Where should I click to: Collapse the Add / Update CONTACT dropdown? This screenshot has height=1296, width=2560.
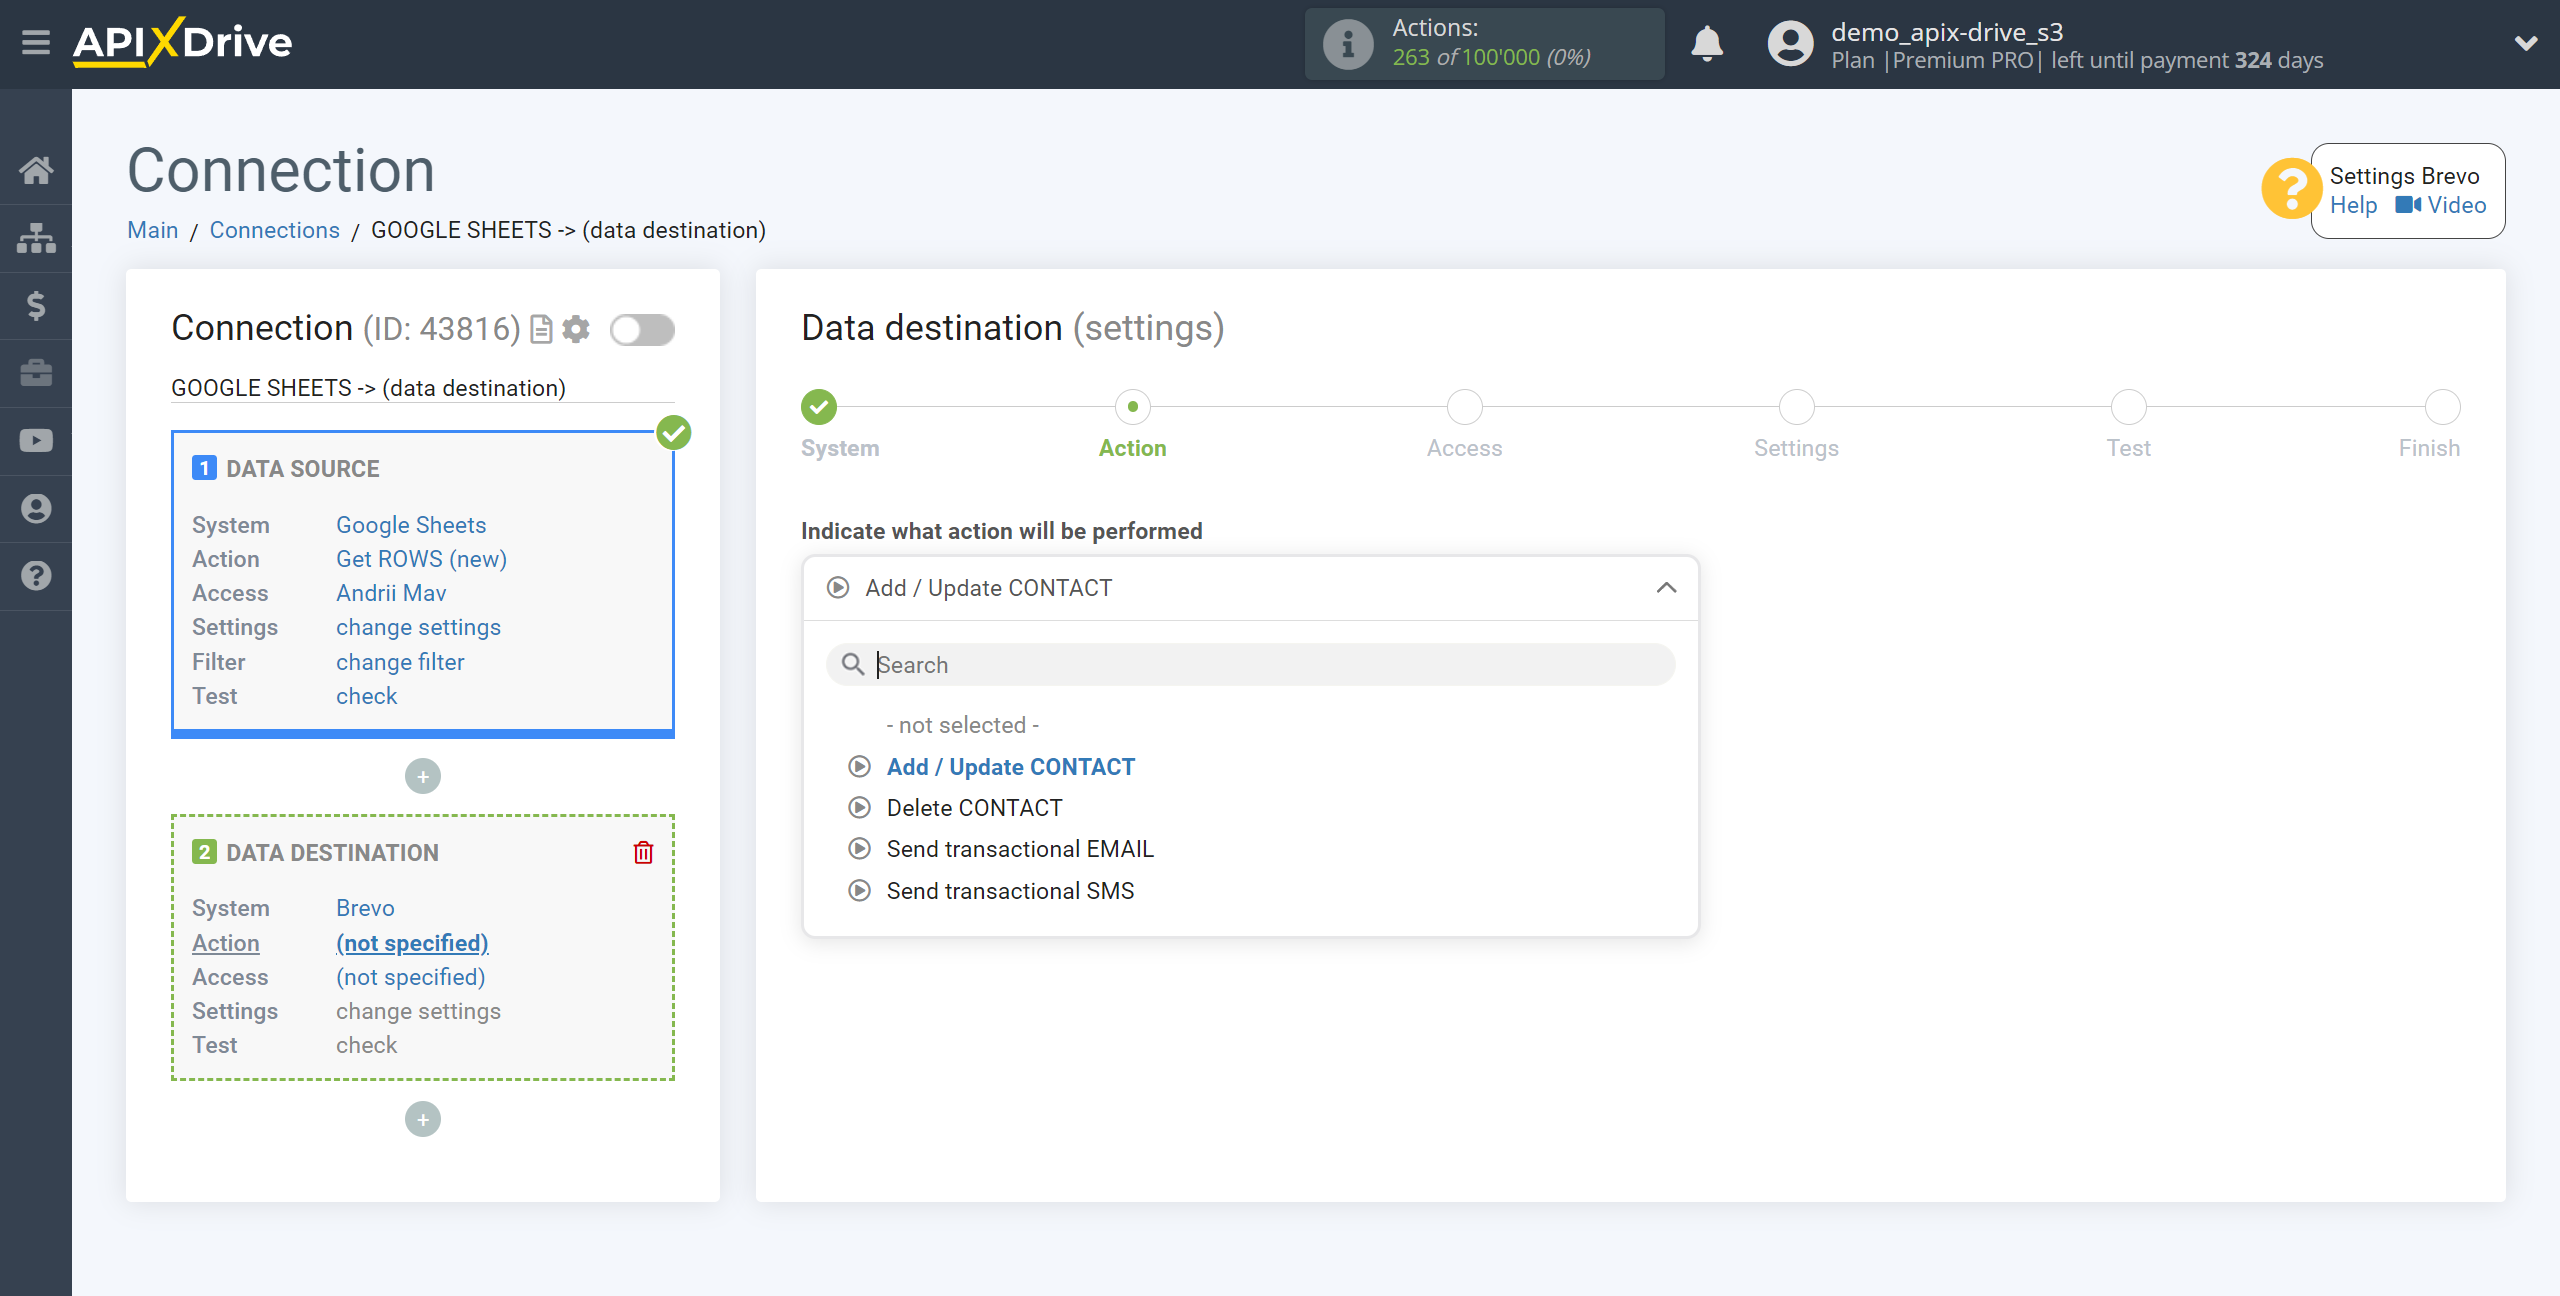coord(1250,588)
